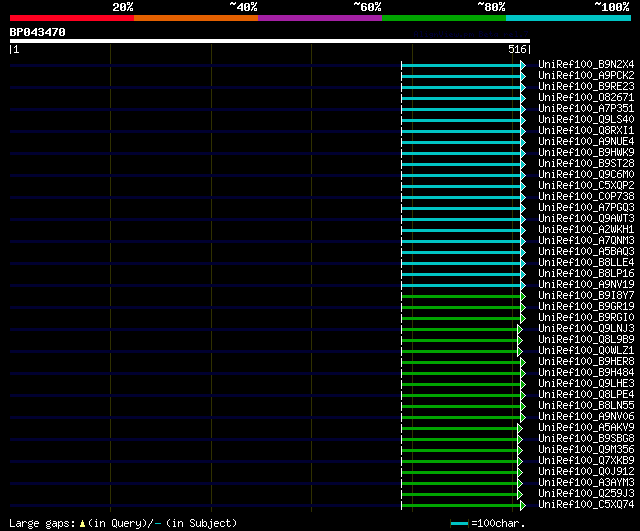Viewport: 640px width, 531px height.
Task: Select the UniRef100_C5XQ74 label
Action: (x=586, y=505)
